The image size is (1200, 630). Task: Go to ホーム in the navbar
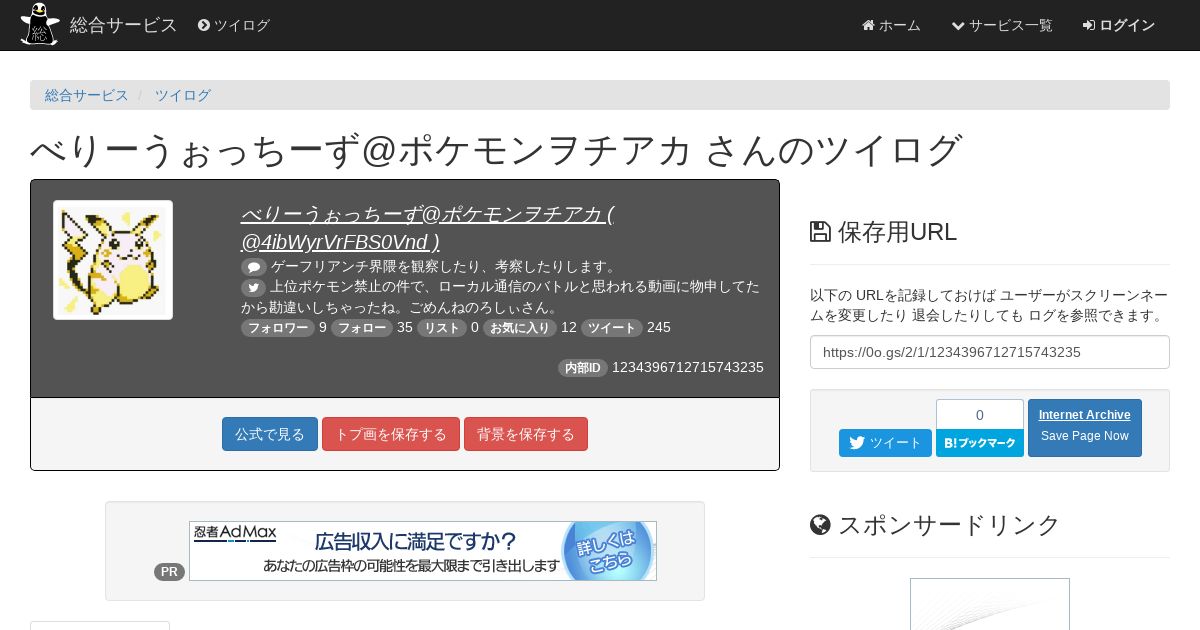pyautogui.click(x=891, y=25)
